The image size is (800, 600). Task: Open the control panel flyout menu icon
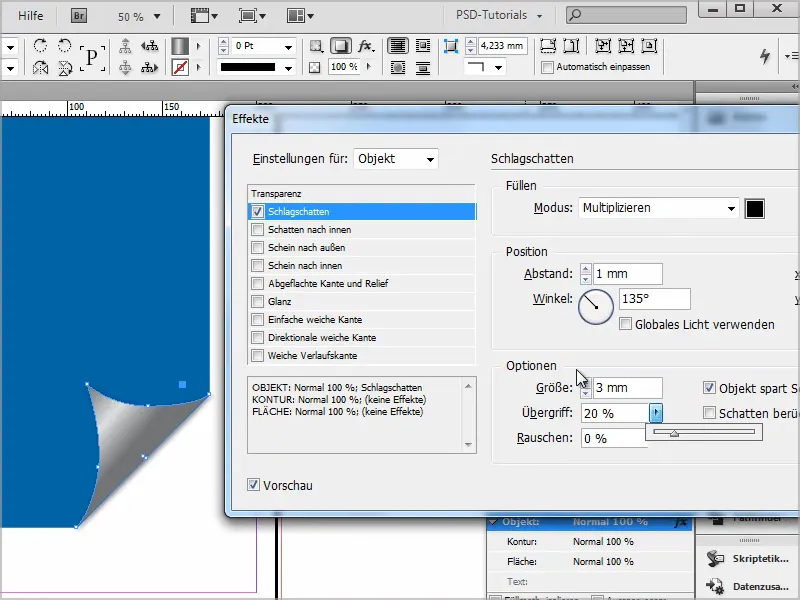(791, 56)
